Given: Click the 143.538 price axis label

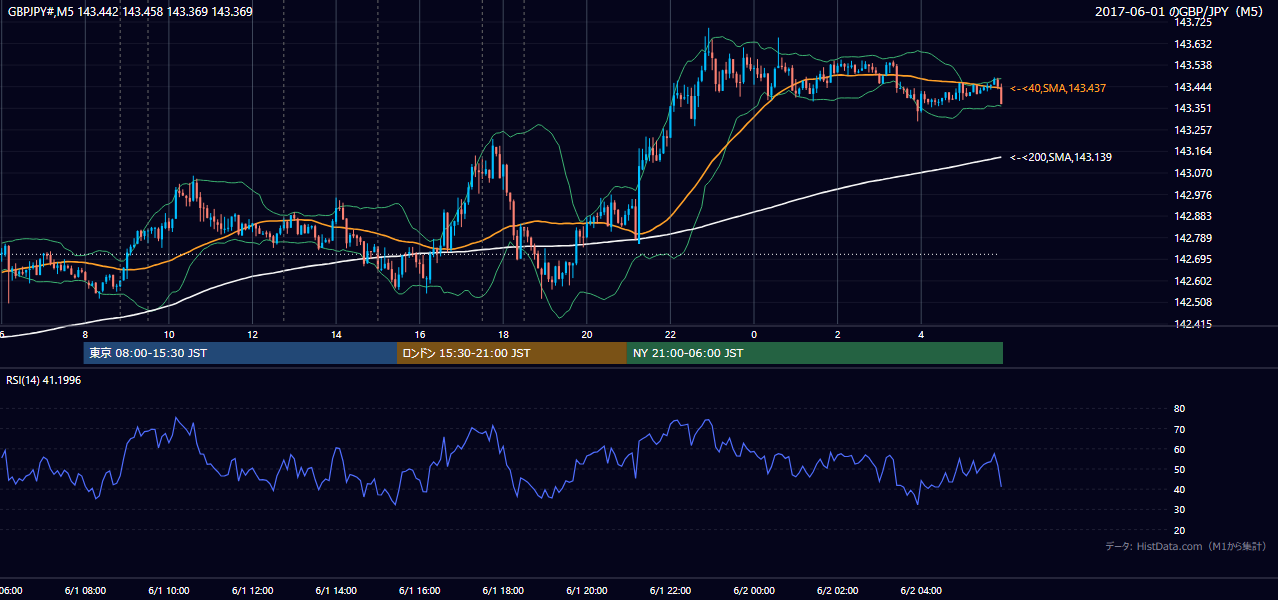Looking at the screenshot, I should [x=1193, y=65].
